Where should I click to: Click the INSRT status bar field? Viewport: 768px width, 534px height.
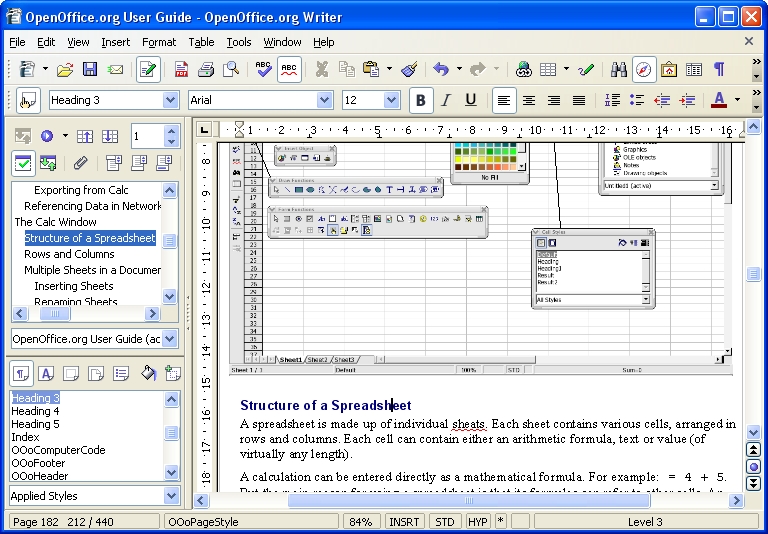click(404, 522)
